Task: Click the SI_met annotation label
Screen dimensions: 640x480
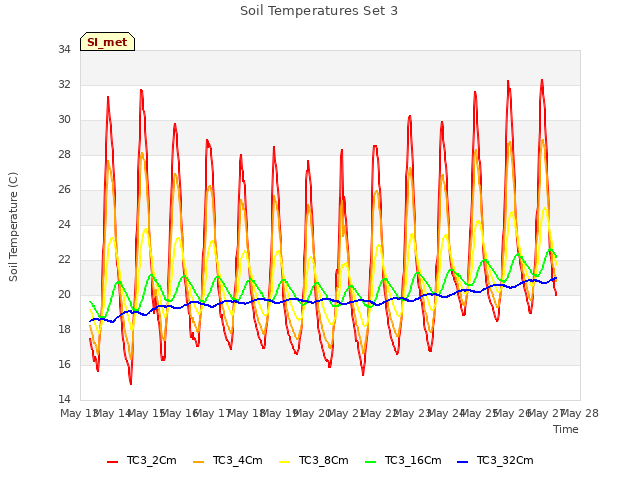Action: (107, 42)
